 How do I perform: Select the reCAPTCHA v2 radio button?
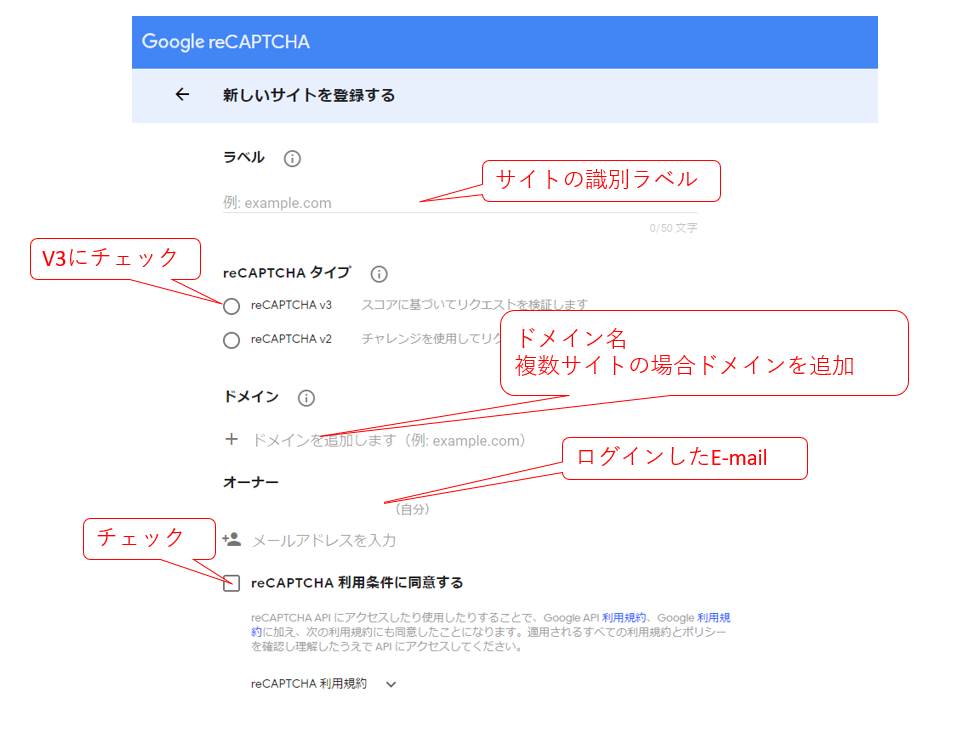[x=232, y=340]
